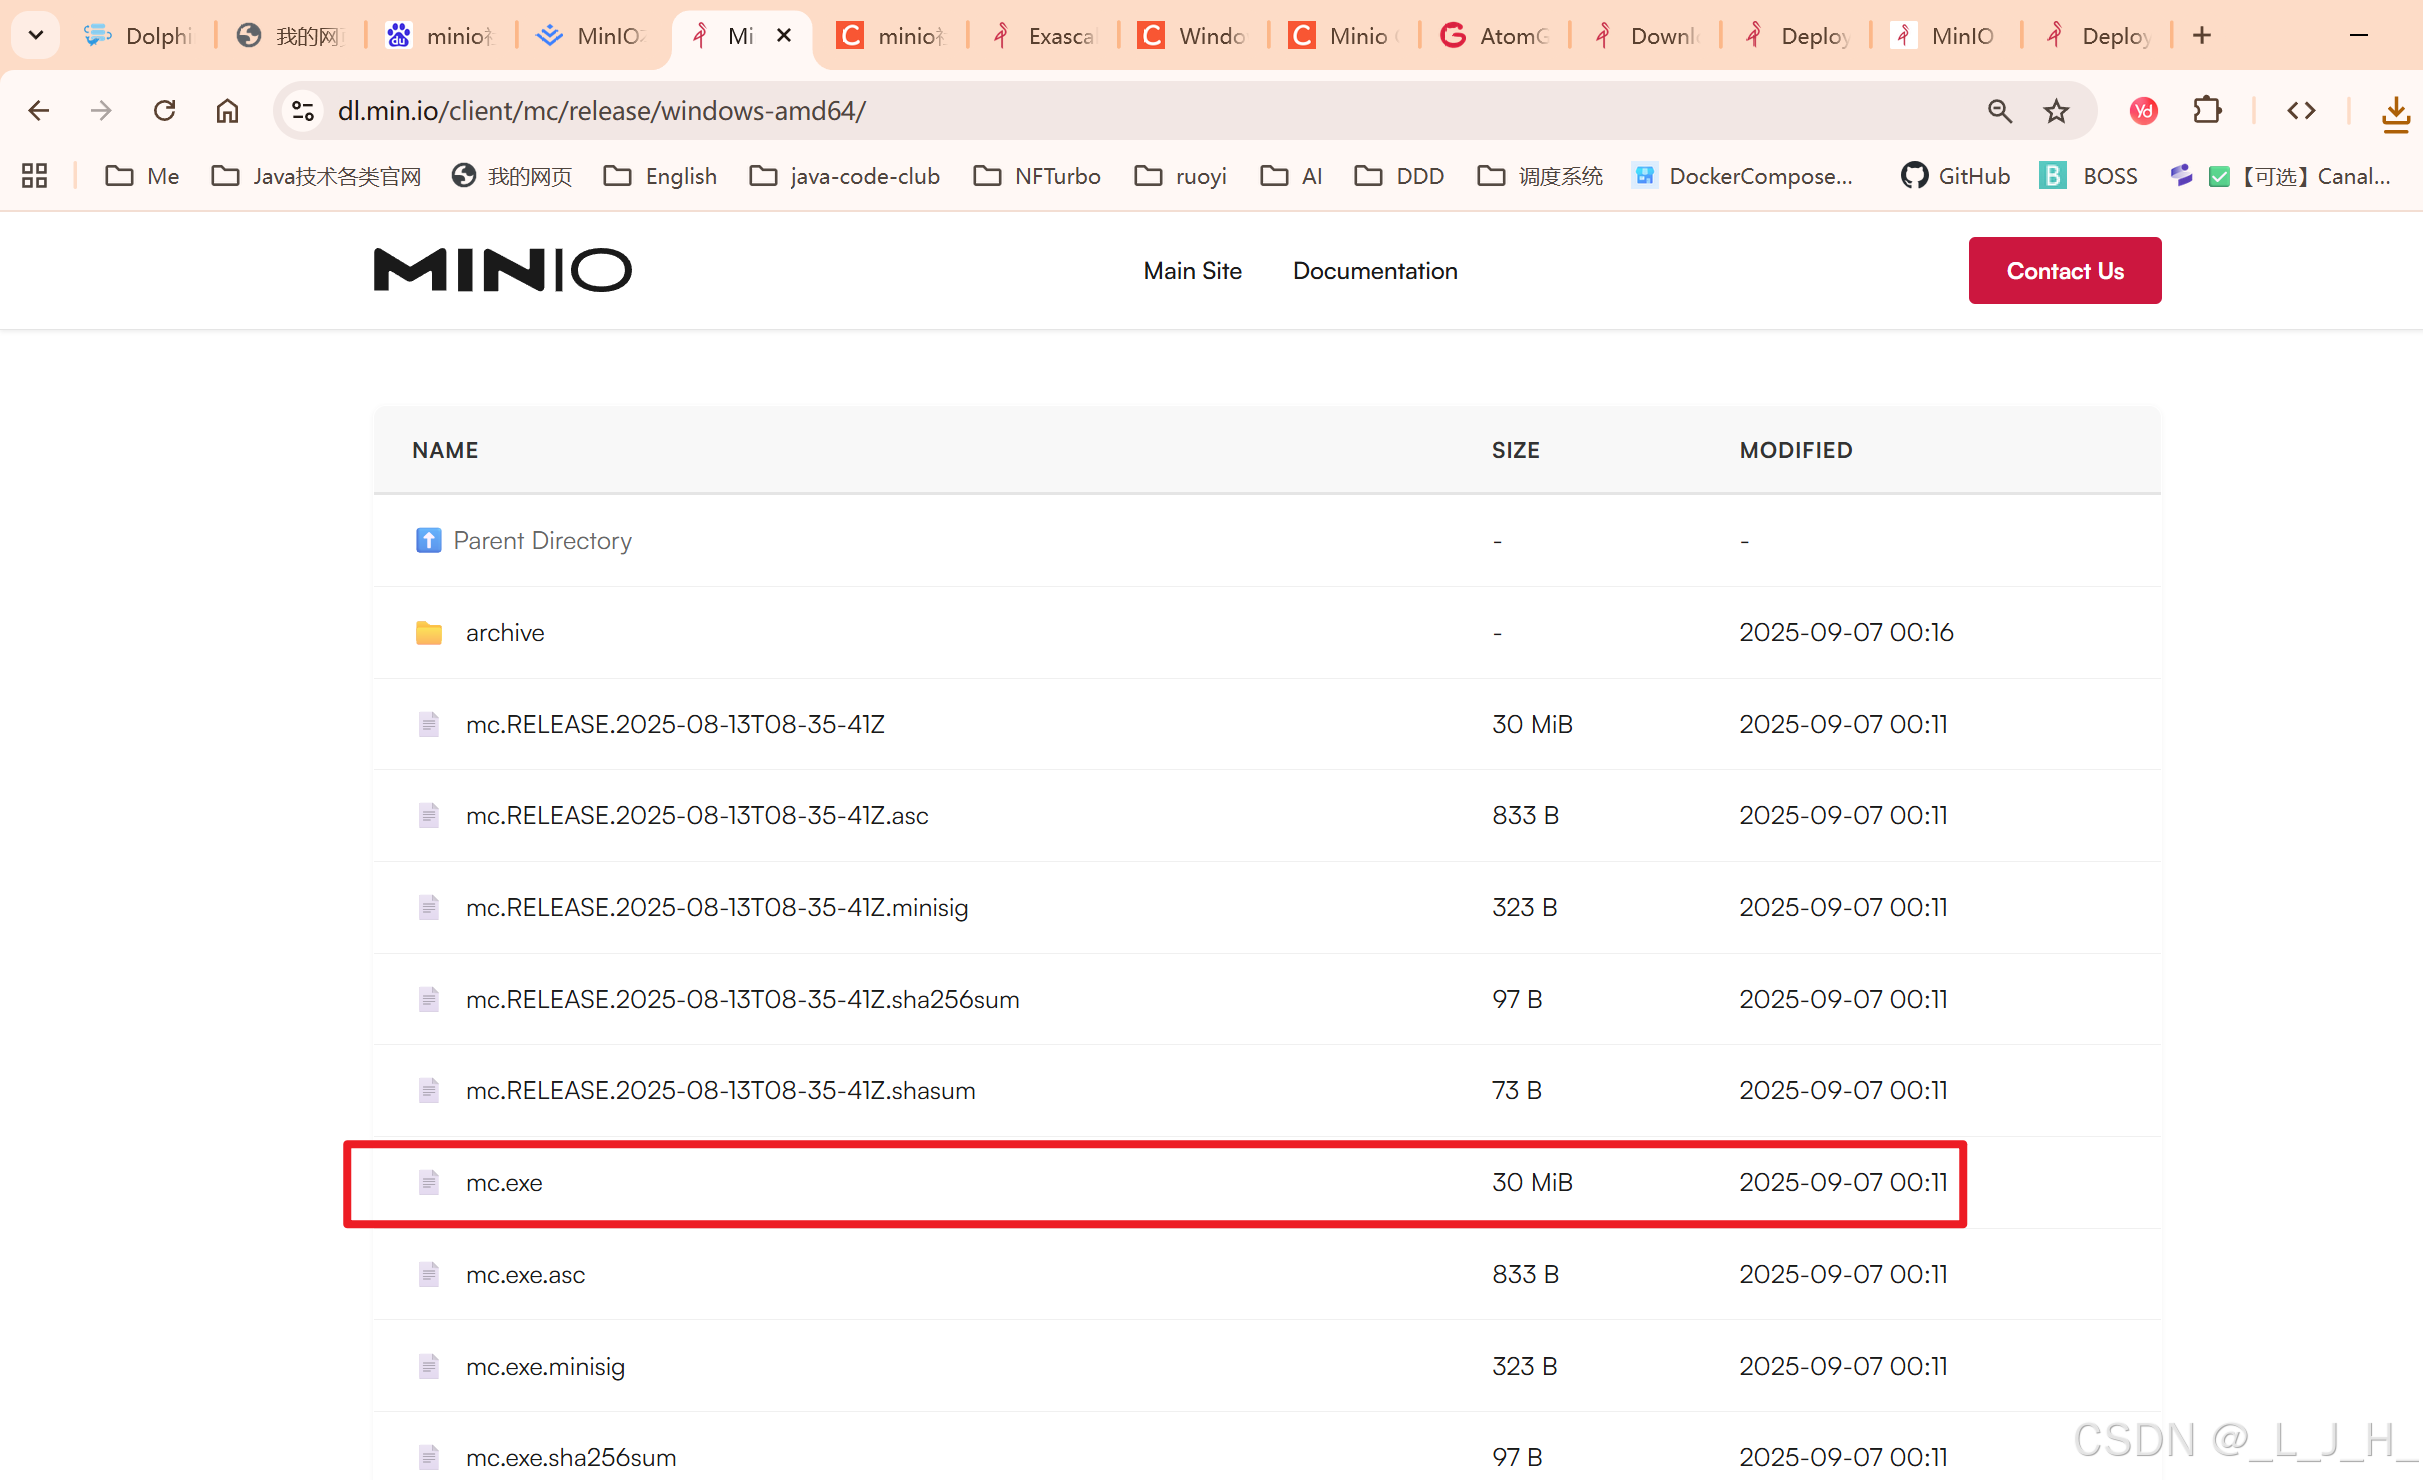Click the site information icon beside URL
2423x1480 pixels.
click(x=302, y=110)
